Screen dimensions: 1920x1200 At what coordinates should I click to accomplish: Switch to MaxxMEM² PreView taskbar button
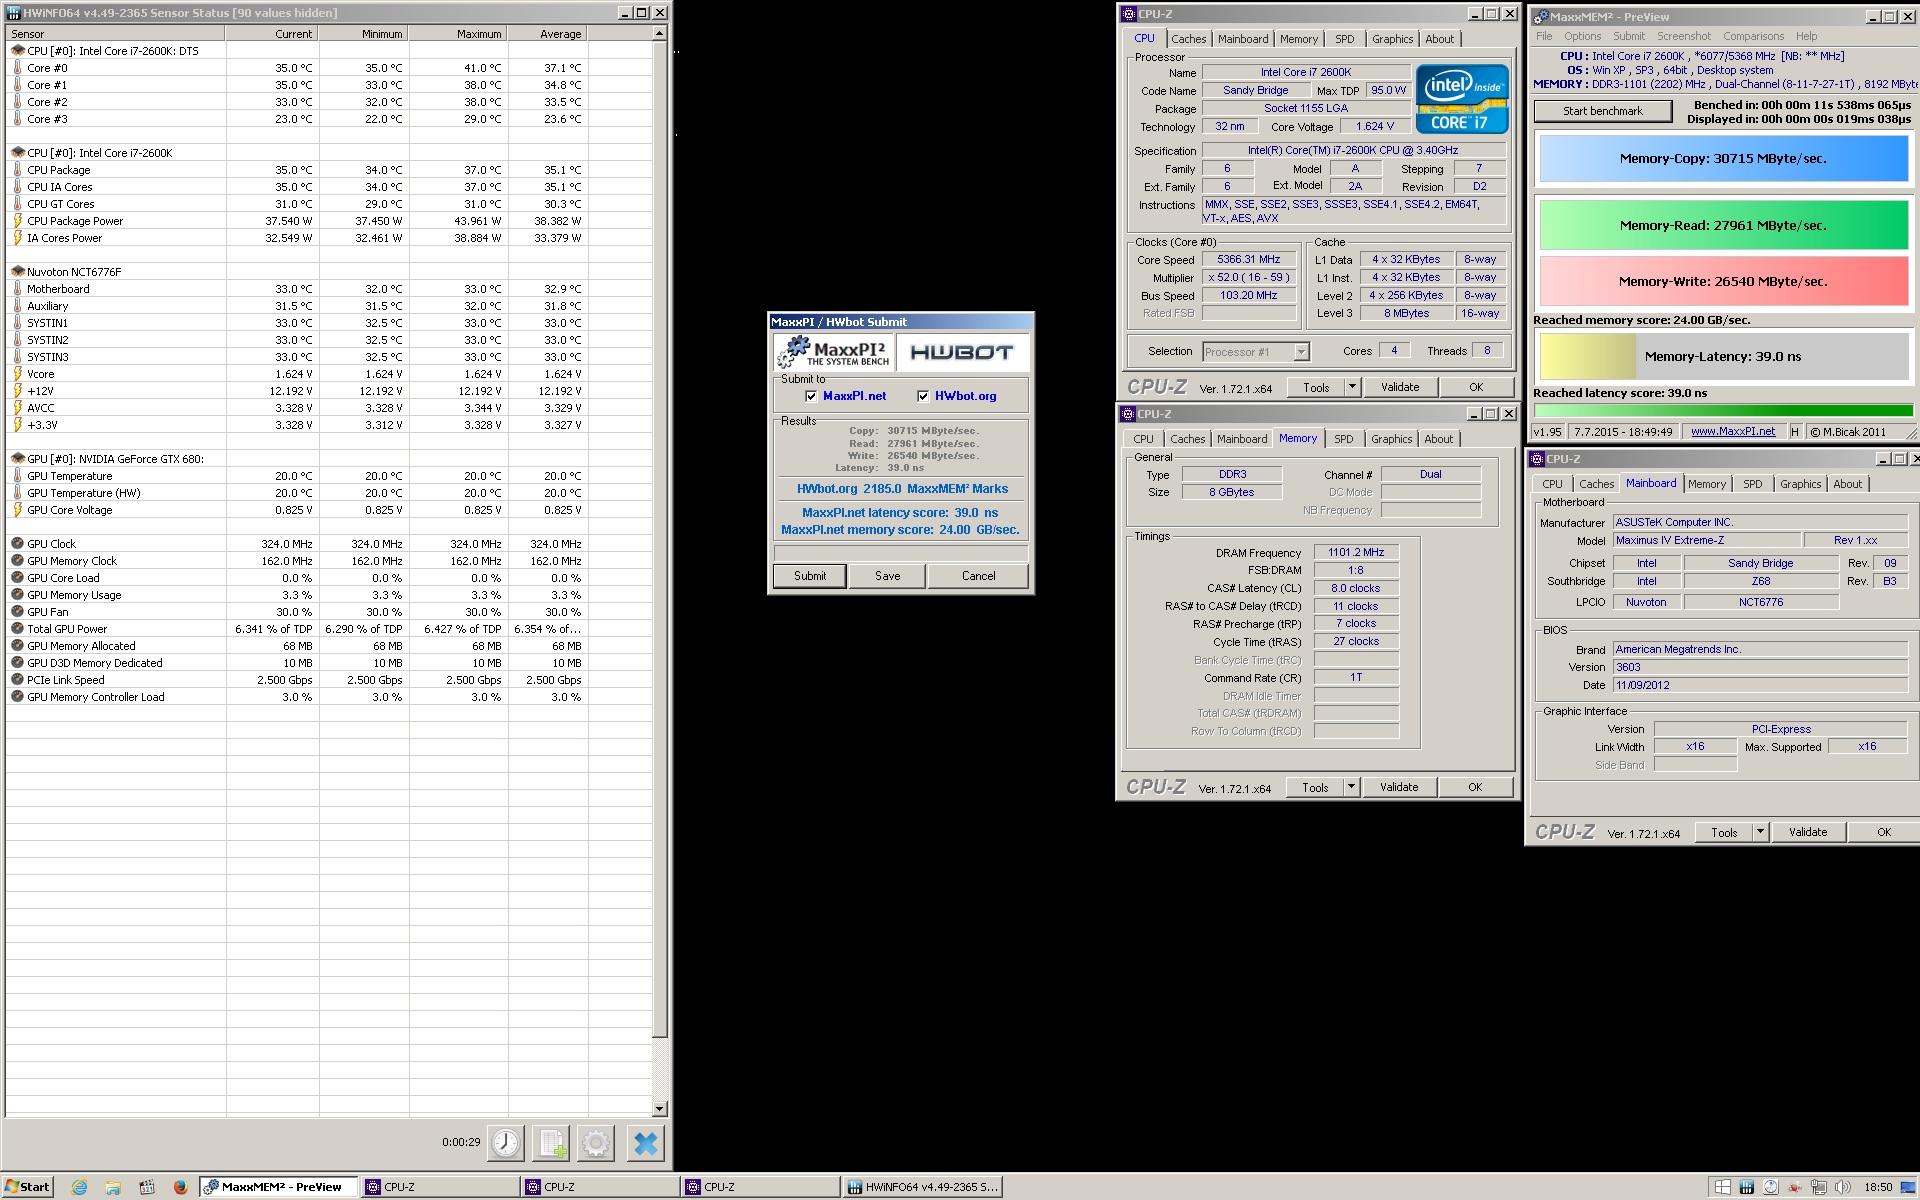[x=278, y=1187]
